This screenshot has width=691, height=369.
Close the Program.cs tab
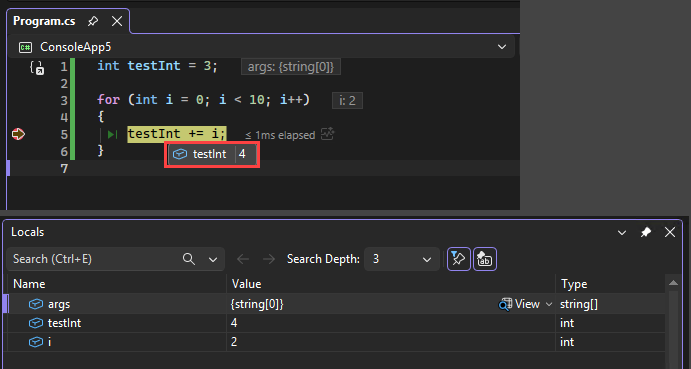[117, 21]
